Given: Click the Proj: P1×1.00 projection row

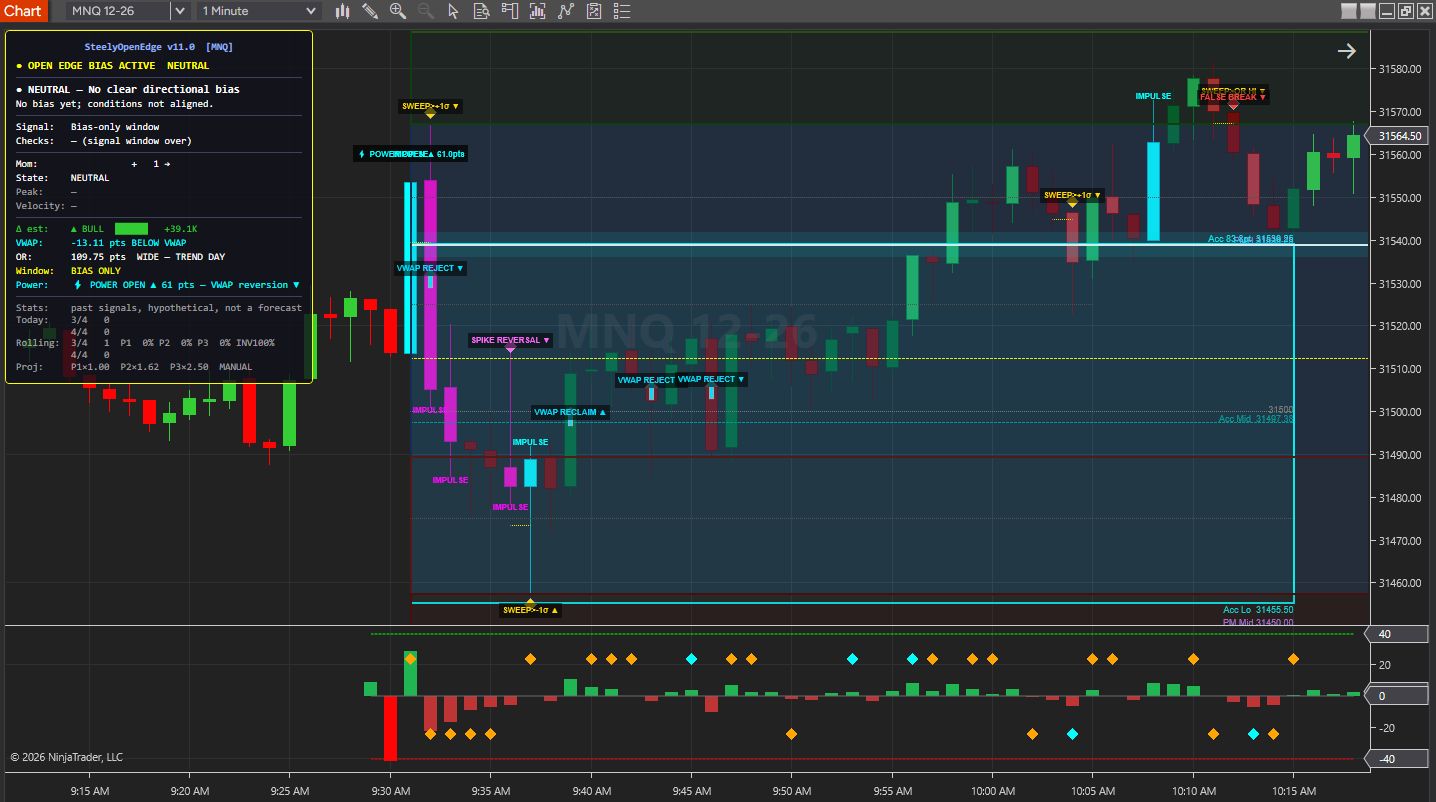Looking at the screenshot, I should click(x=134, y=367).
